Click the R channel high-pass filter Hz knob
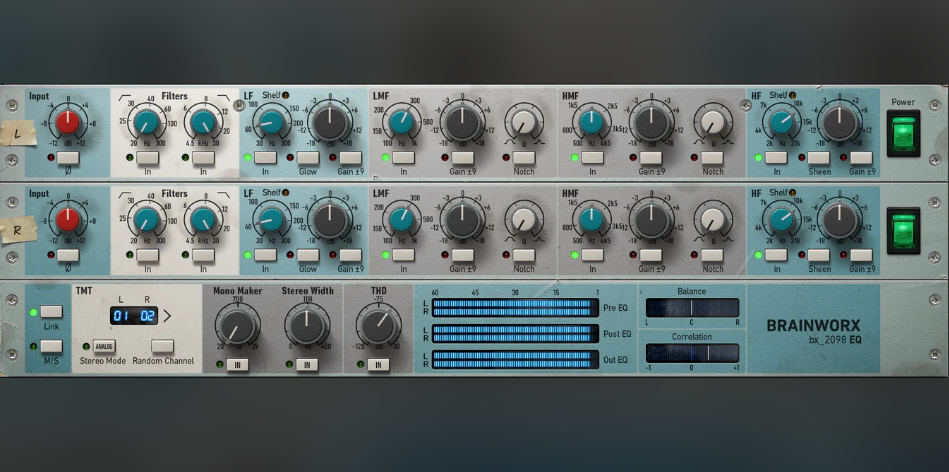The image size is (949, 472). [x=146, y=220]
